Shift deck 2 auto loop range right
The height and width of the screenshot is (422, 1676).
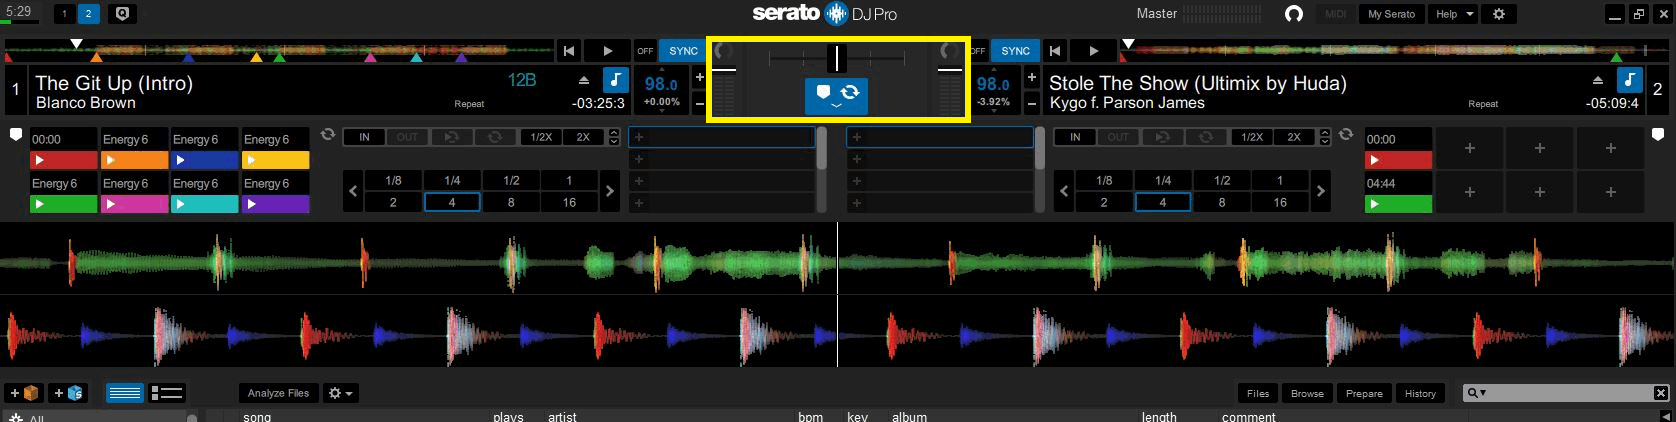pos(1320,191)
